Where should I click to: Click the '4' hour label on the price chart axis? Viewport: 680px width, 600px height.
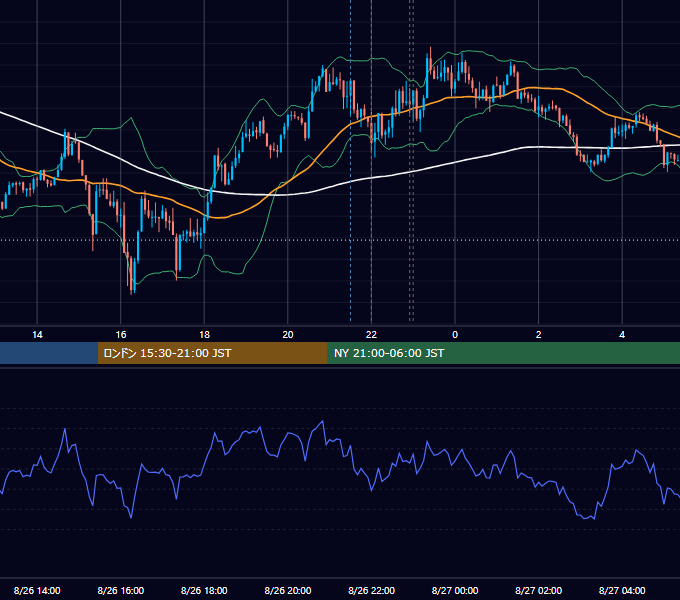[x=622, y=335]
